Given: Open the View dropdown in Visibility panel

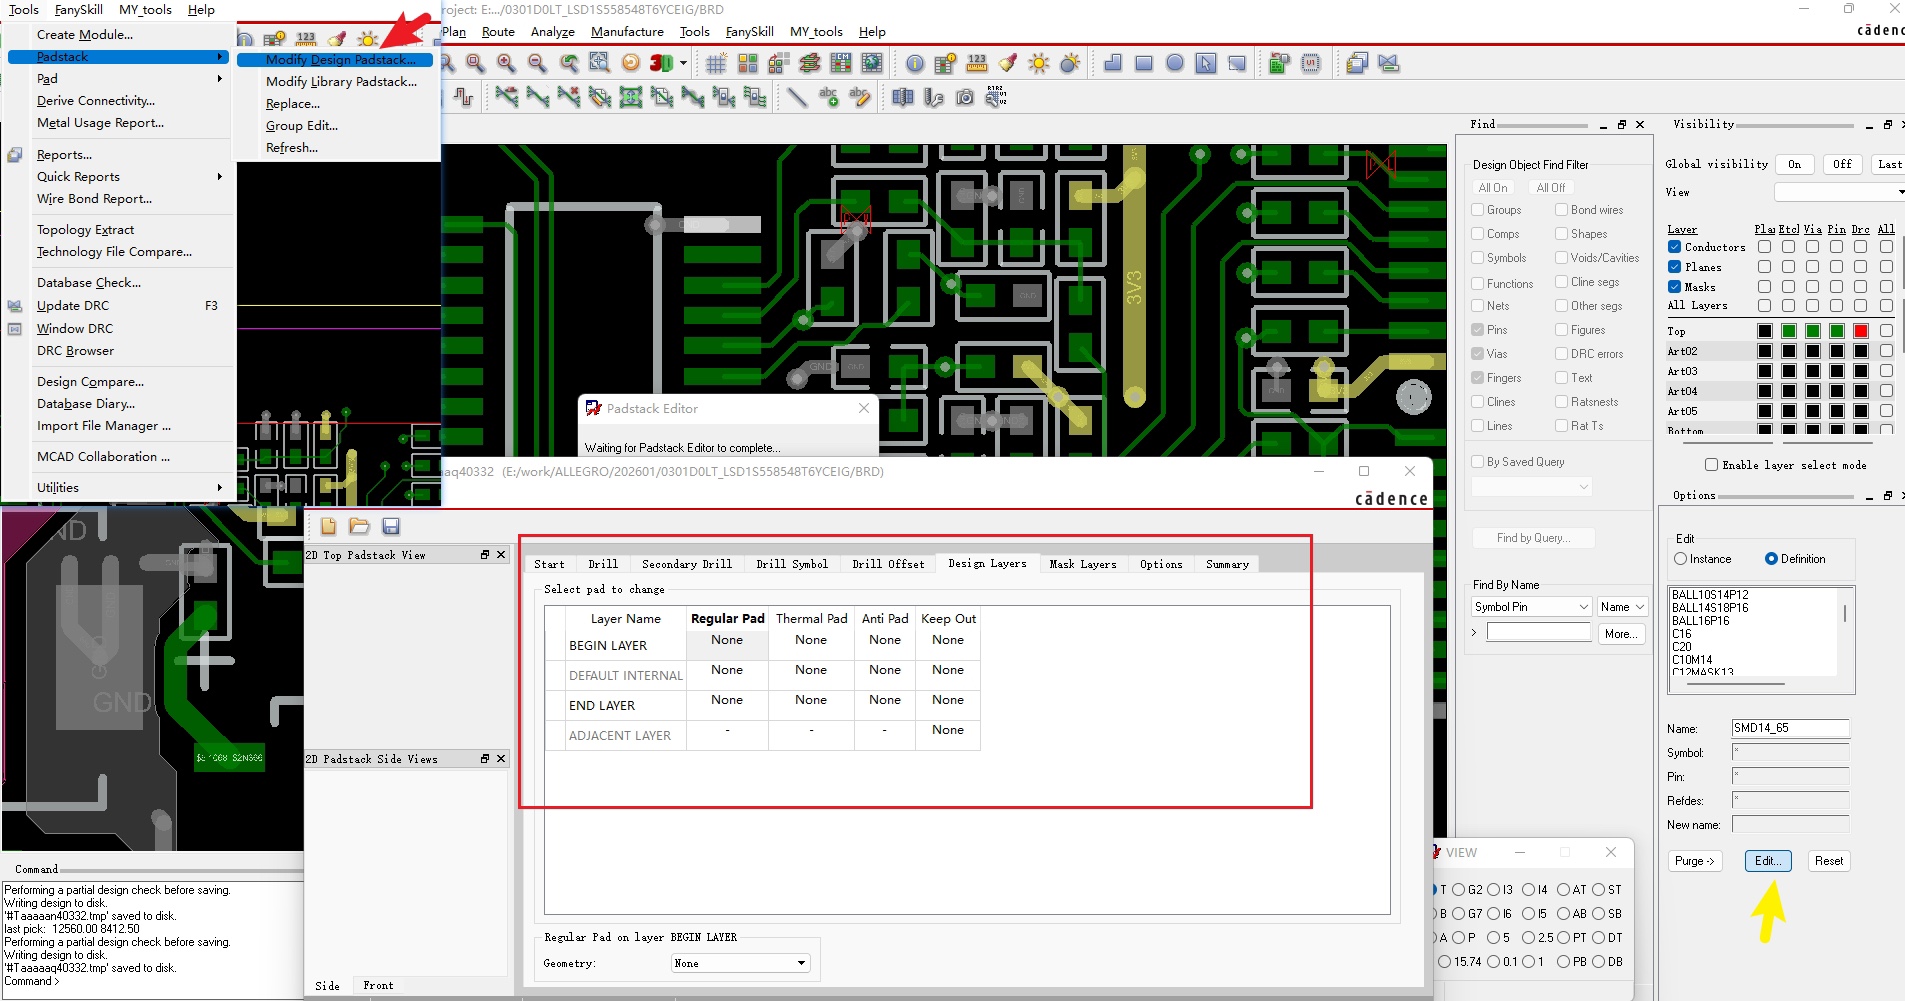Looking at the screenshot, I should (1839, 192).
